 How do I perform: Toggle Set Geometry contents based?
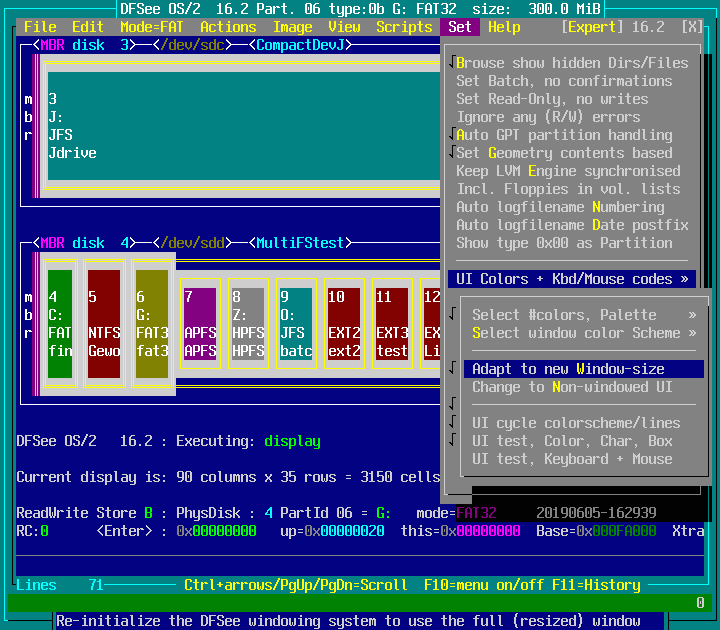click(572, 153)
